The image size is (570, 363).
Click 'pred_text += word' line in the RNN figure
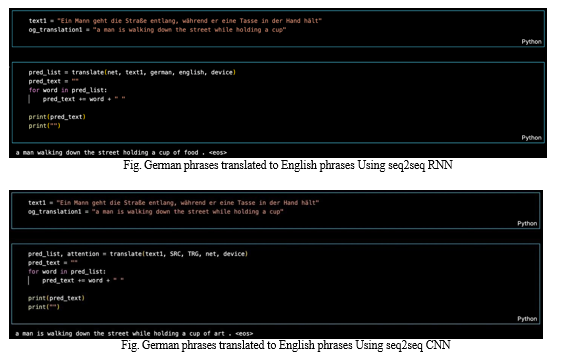84,99
